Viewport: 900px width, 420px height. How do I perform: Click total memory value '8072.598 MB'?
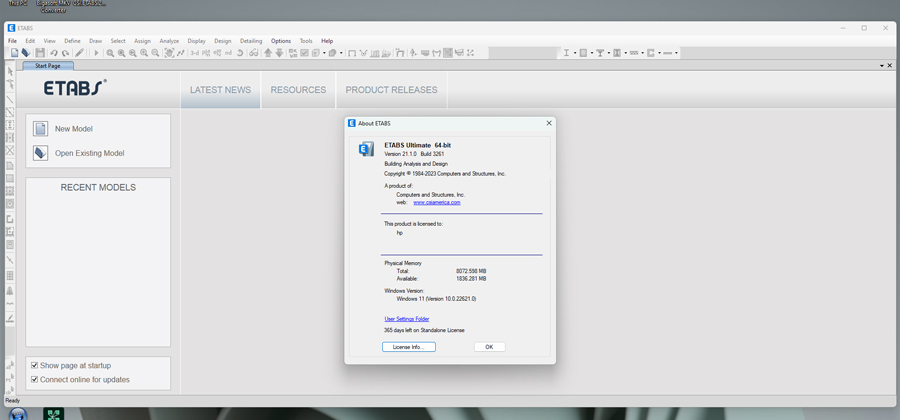click(x=471, y=271)
